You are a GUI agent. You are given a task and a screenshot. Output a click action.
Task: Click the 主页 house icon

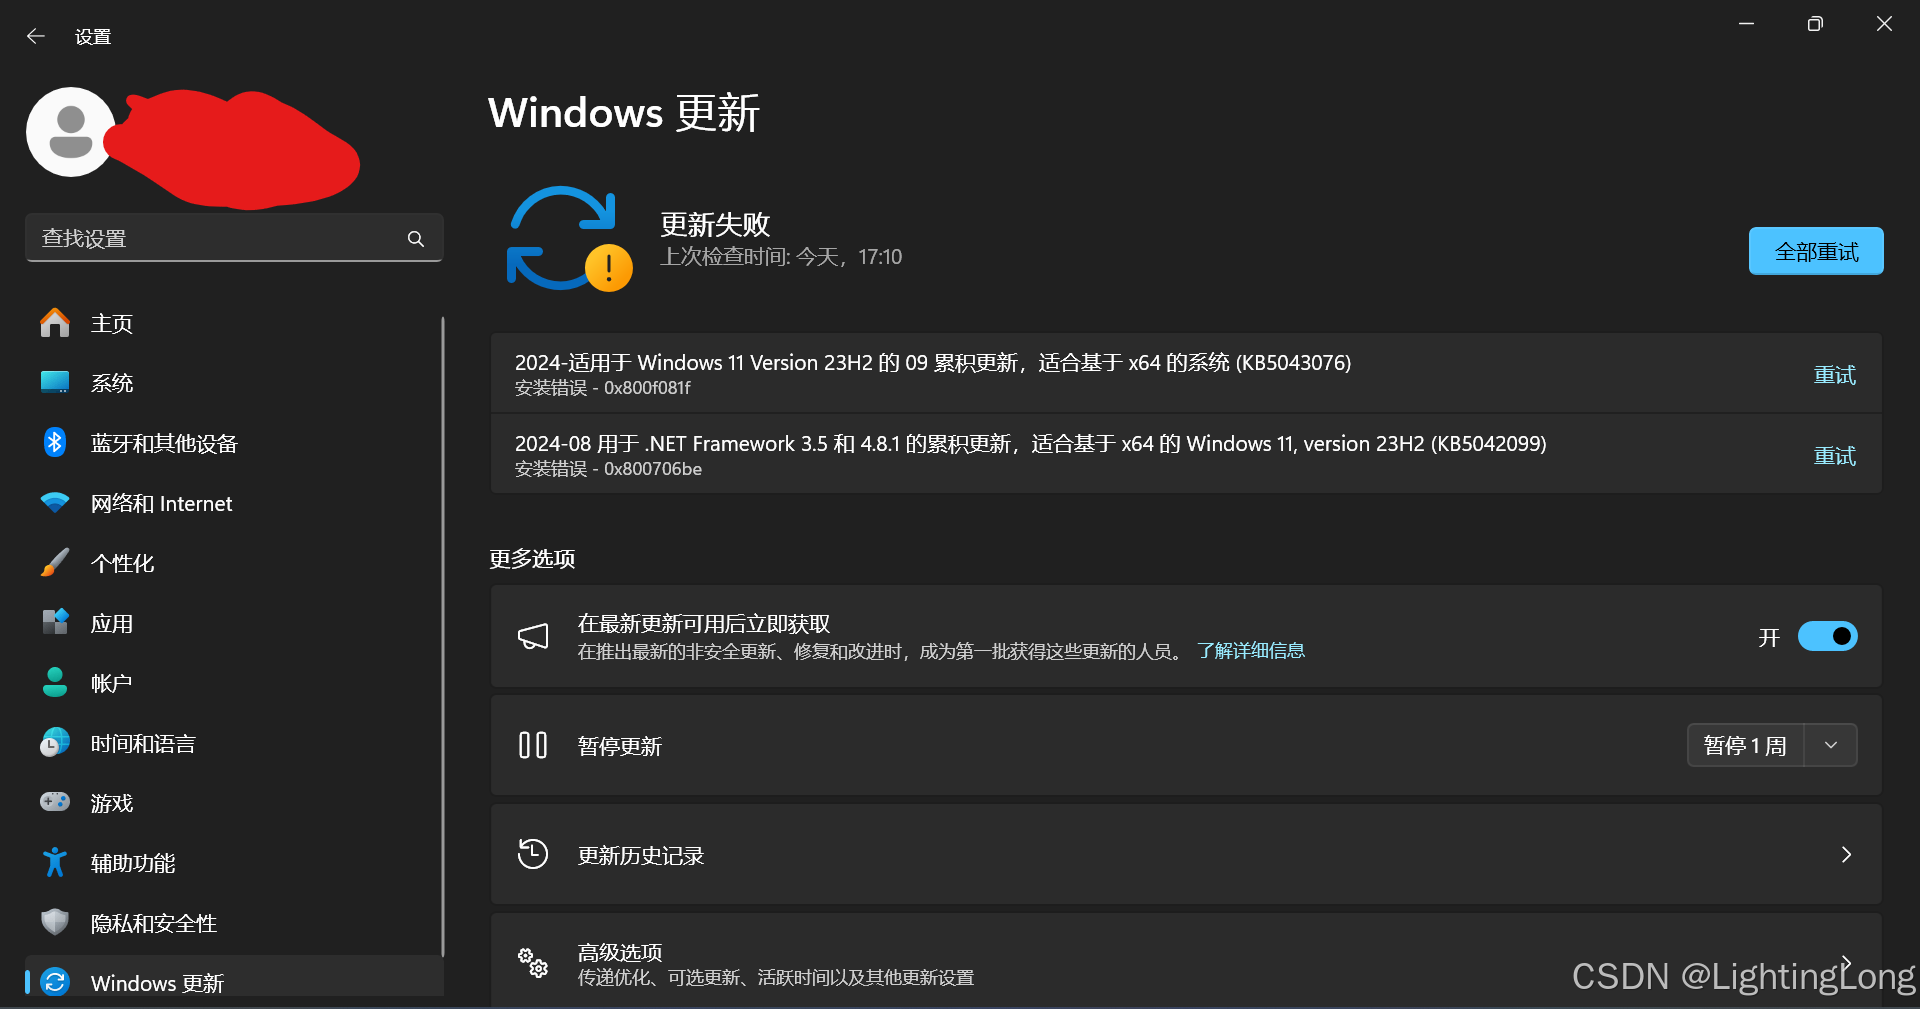coord(55,322)
